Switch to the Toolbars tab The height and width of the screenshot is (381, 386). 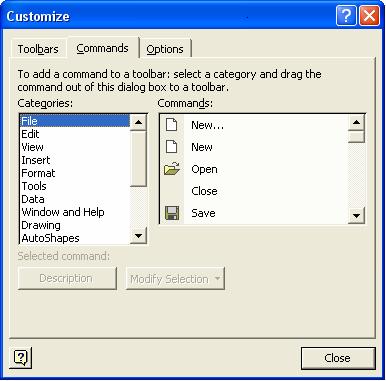click(38, 49)
